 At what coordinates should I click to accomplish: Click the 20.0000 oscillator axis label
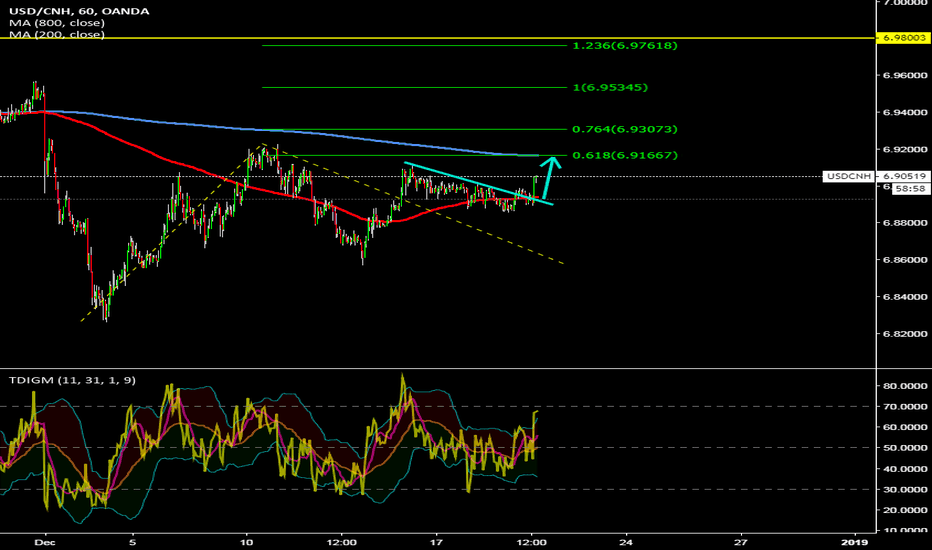[x=905, y=510]
